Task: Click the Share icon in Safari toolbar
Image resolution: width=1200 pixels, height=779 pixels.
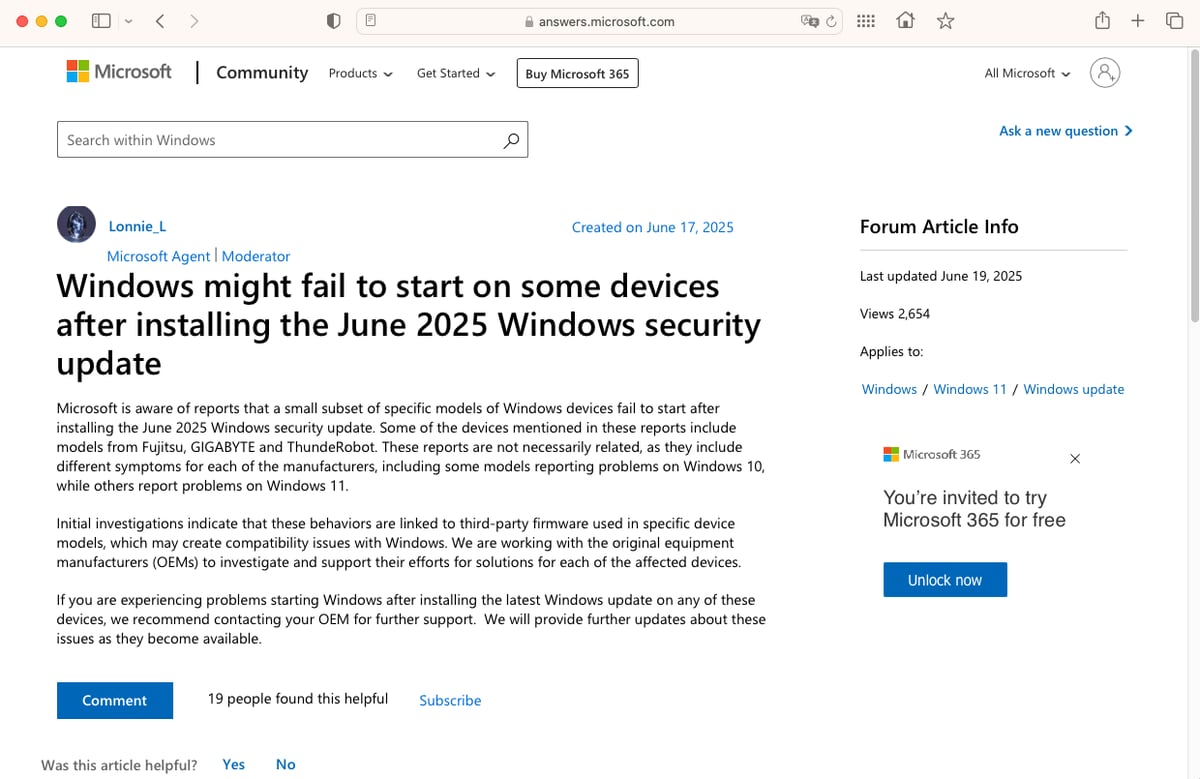Action: tap(1102, 21)
